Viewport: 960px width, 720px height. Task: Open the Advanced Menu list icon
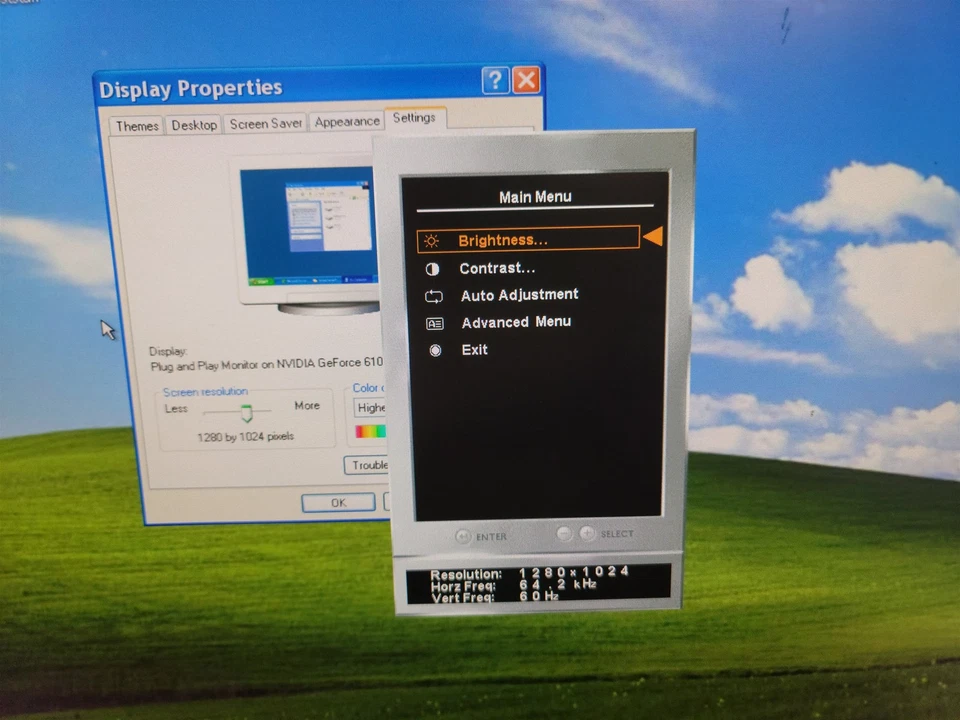tap(433, 323)
